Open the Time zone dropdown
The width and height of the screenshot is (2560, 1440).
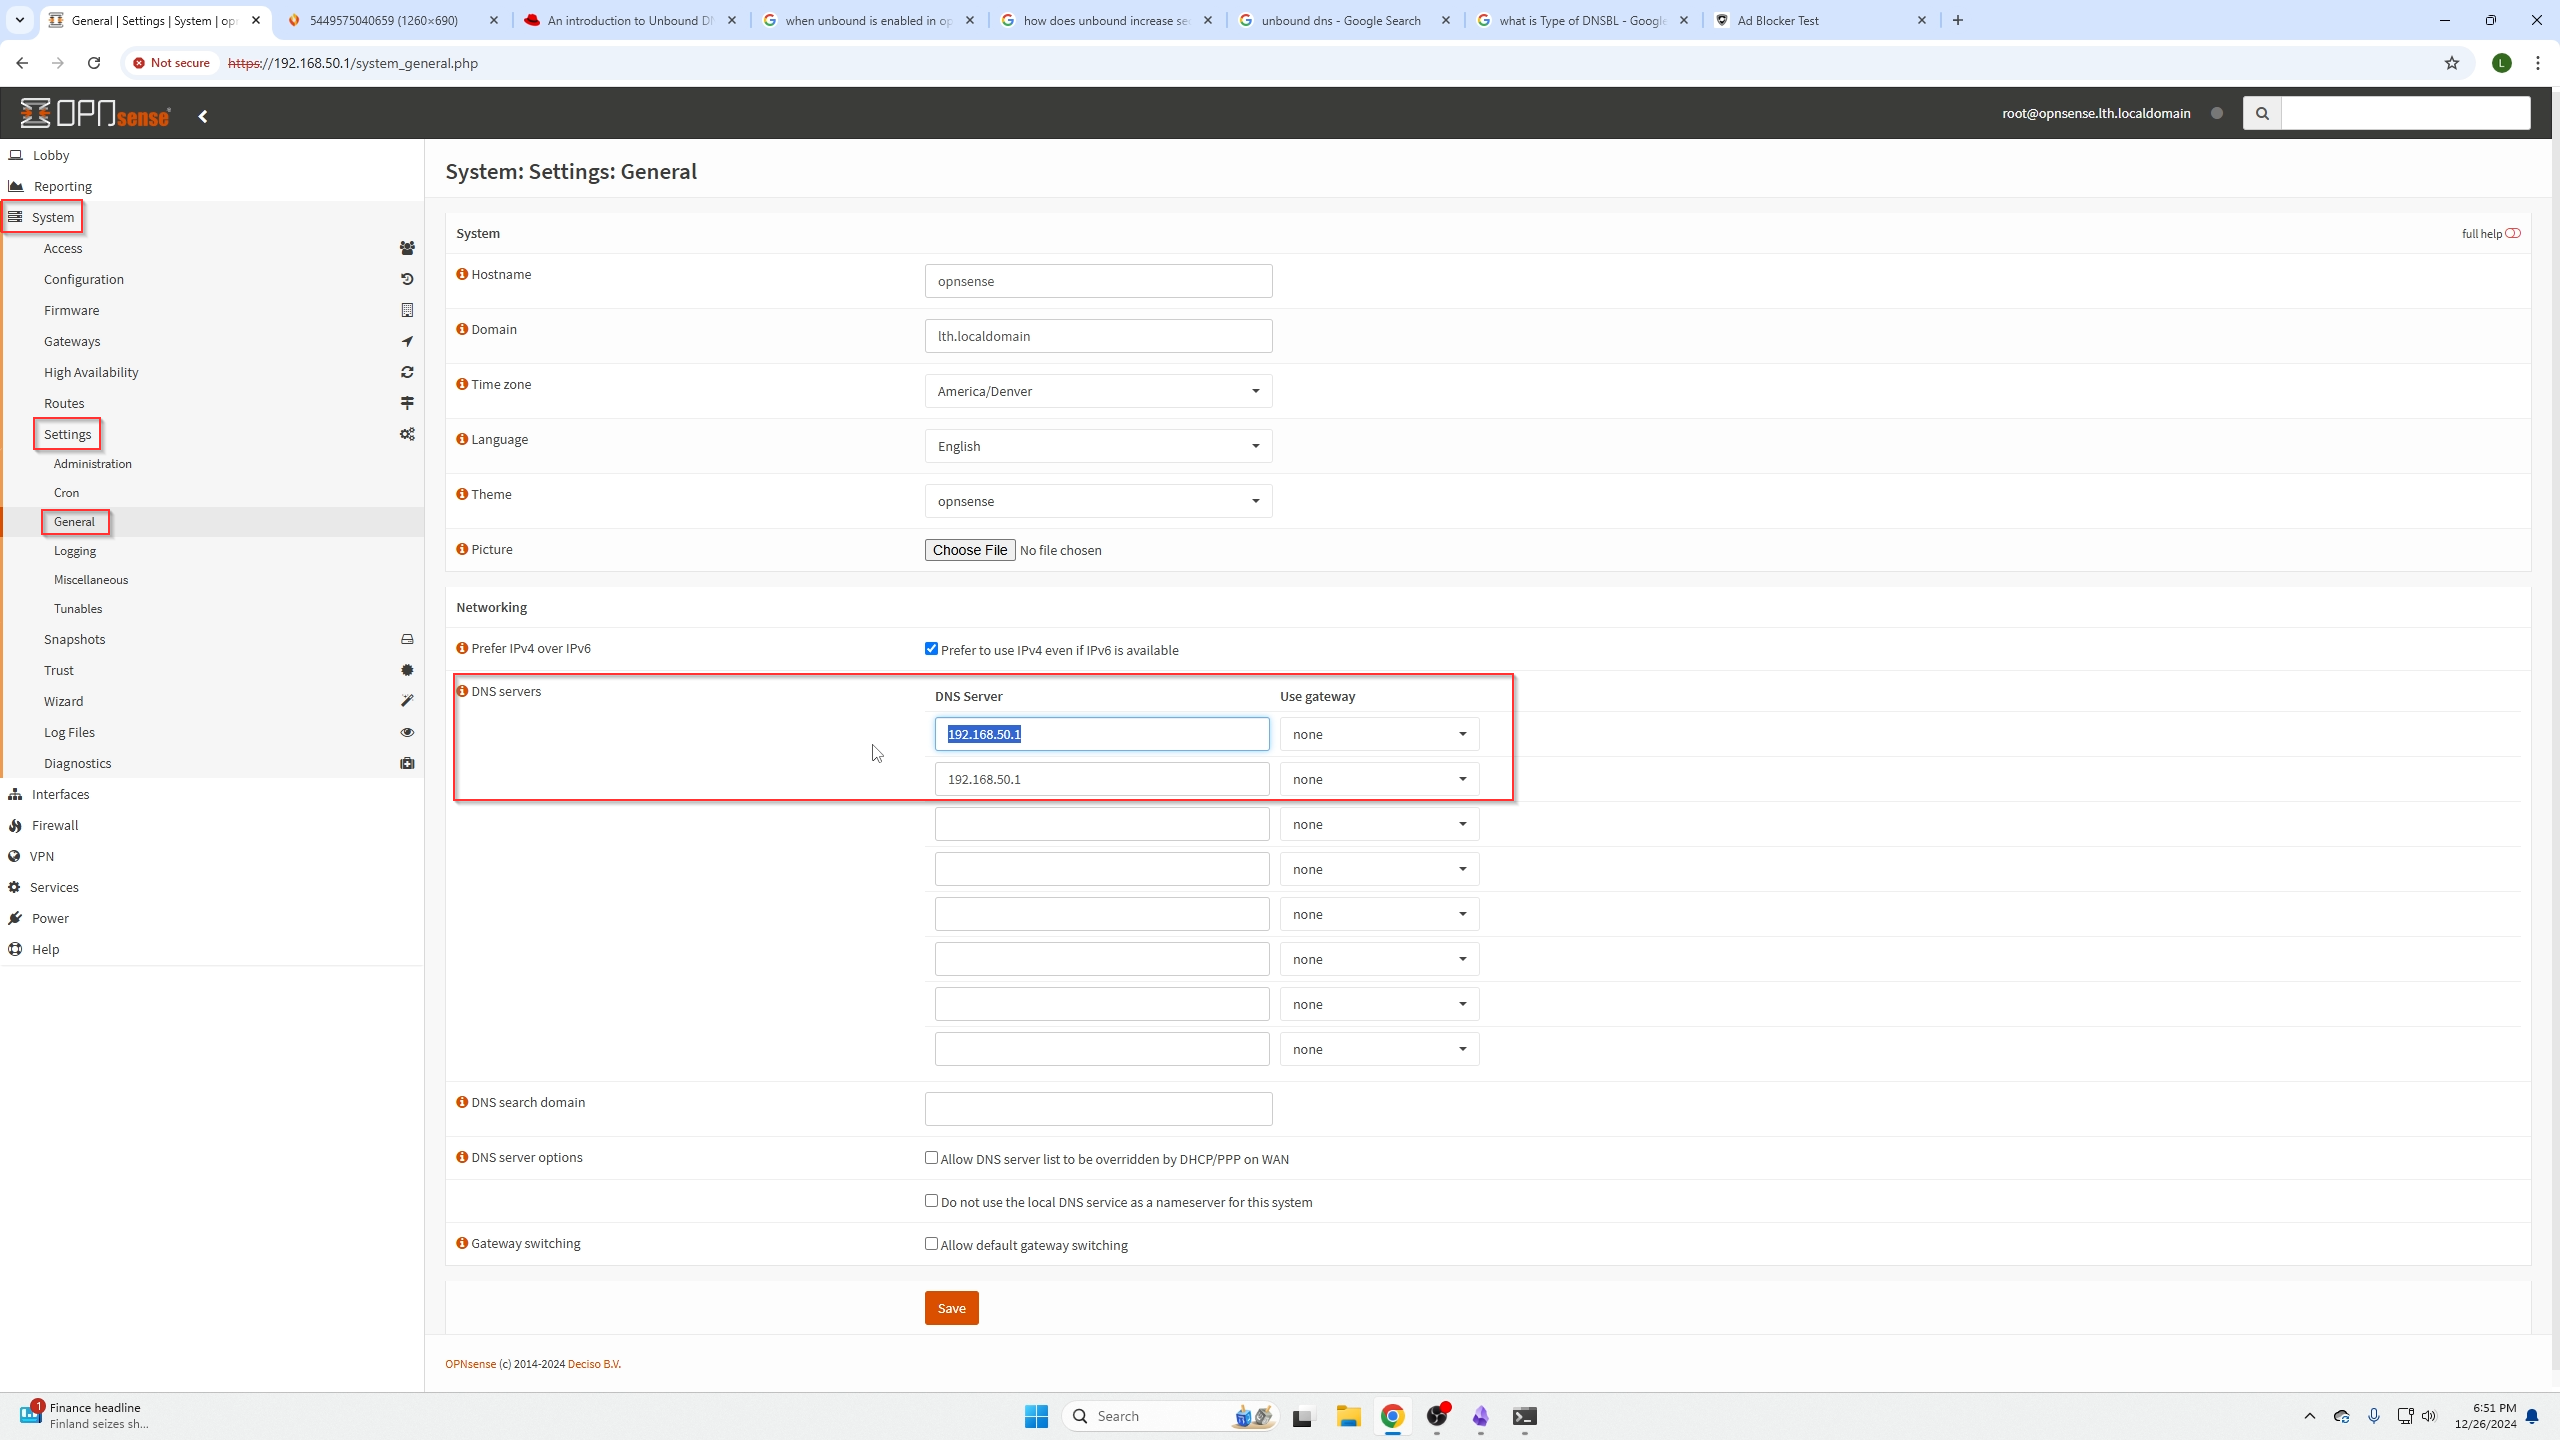pyautogui.click(x=1098, y=391)
